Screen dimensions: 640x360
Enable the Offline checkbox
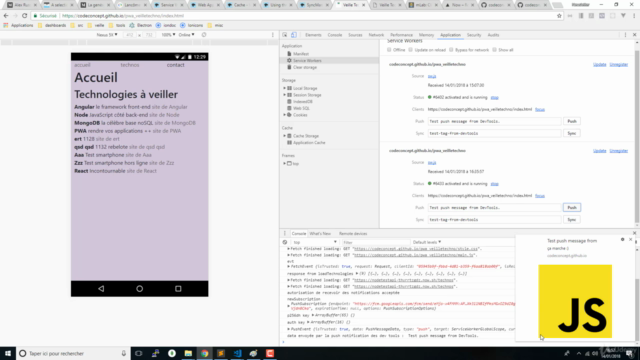pyautogui.click(x=389, y=50)
